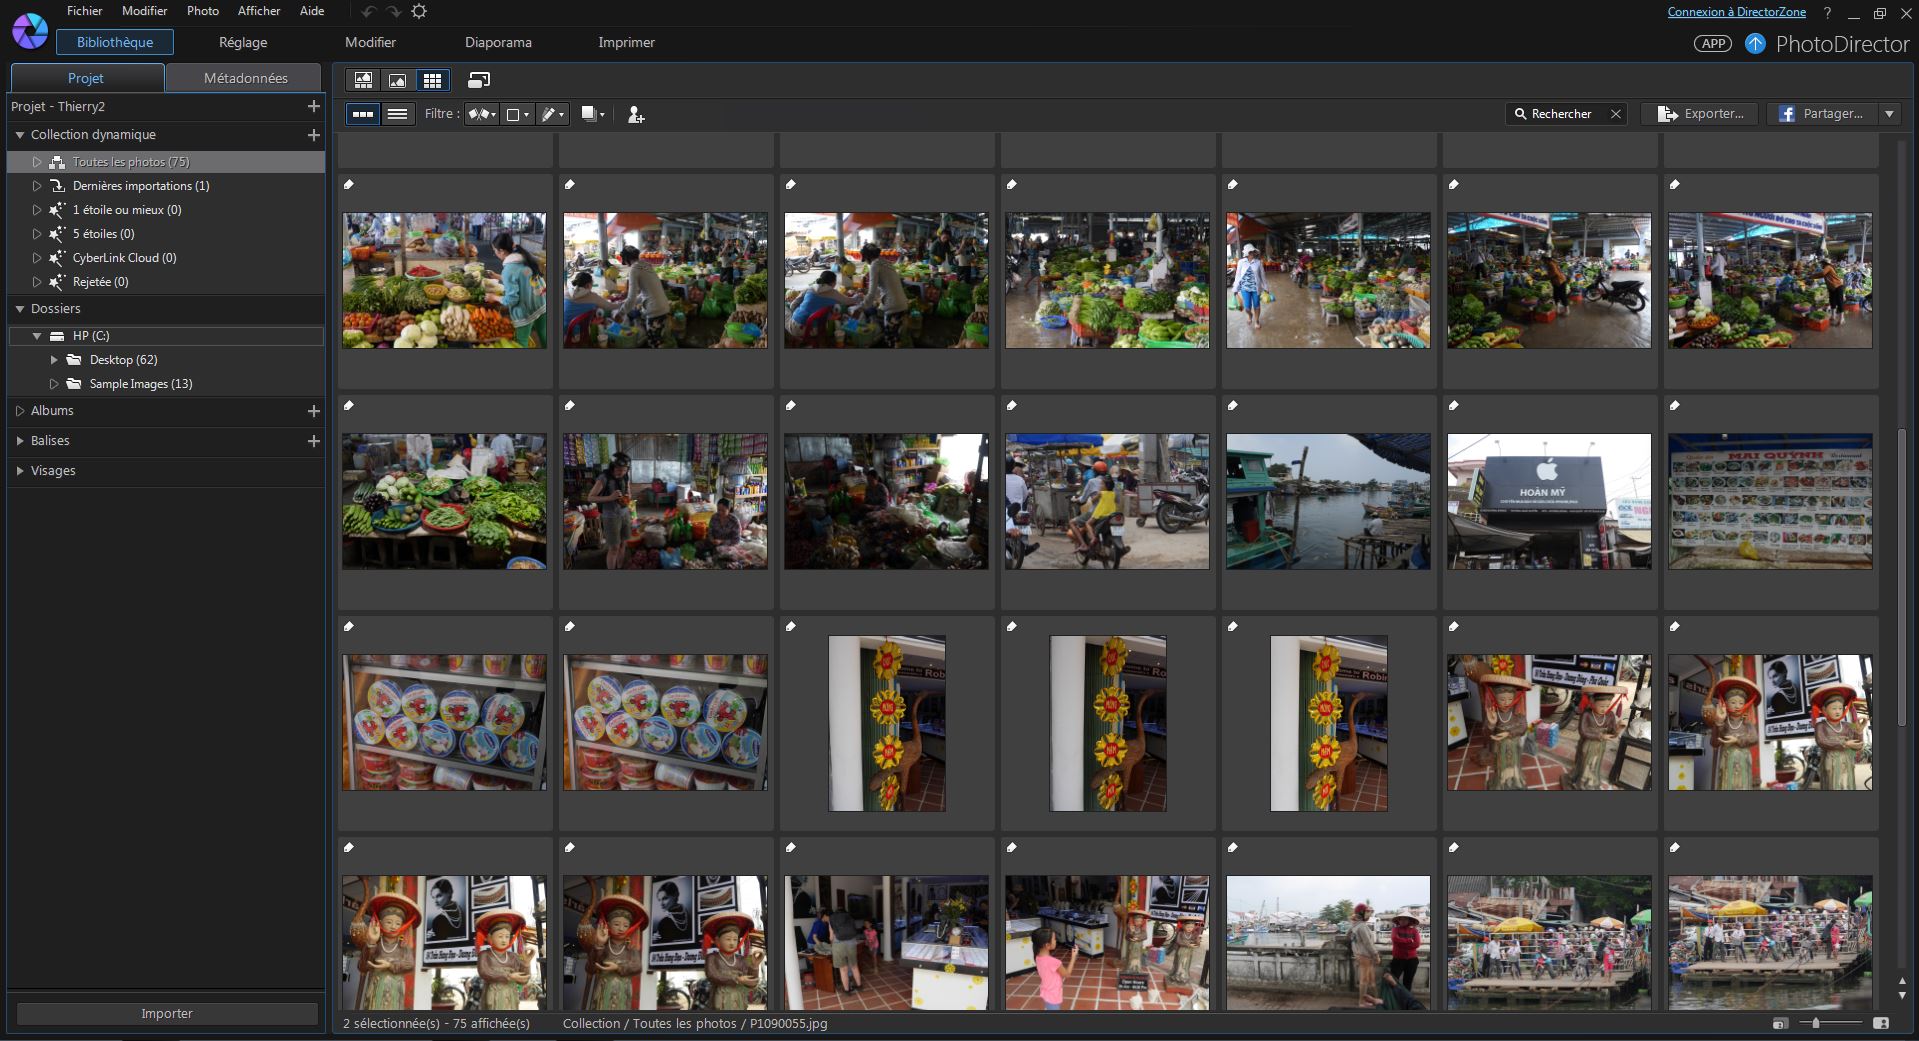Screen dimensions: 1919x1041
Task: Expand the Visages section
Action: coord(19,471)
